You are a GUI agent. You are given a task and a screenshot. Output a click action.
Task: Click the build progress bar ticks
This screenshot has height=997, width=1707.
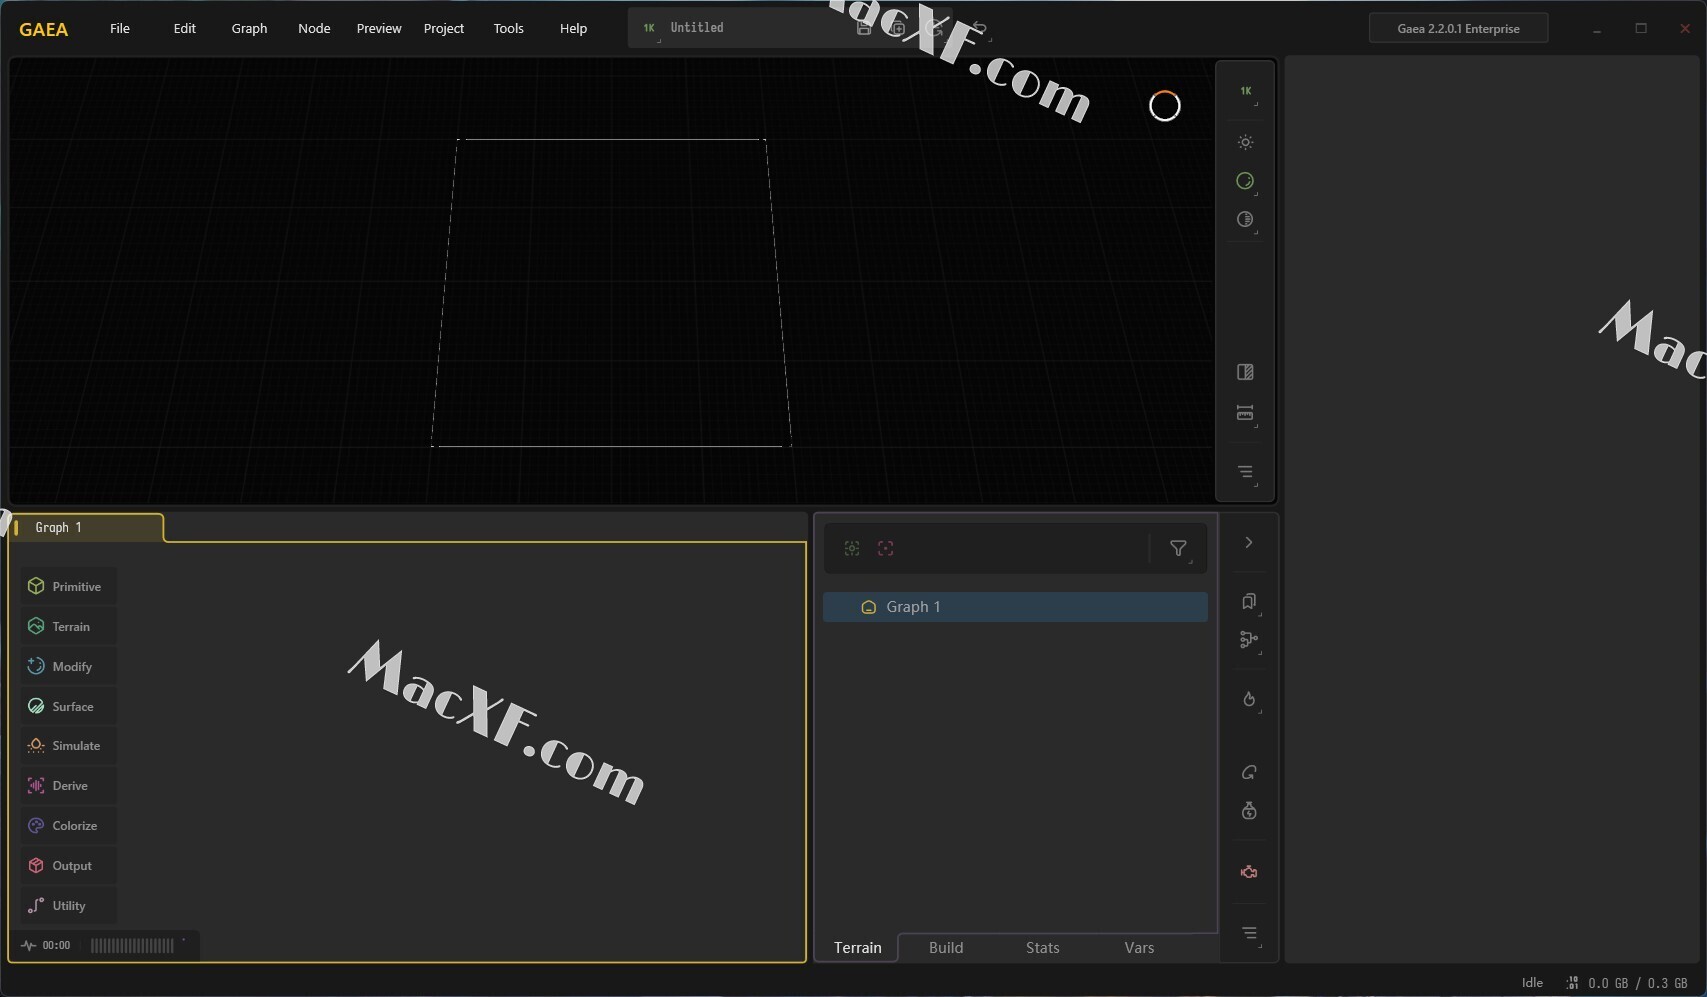click(132, 945)
